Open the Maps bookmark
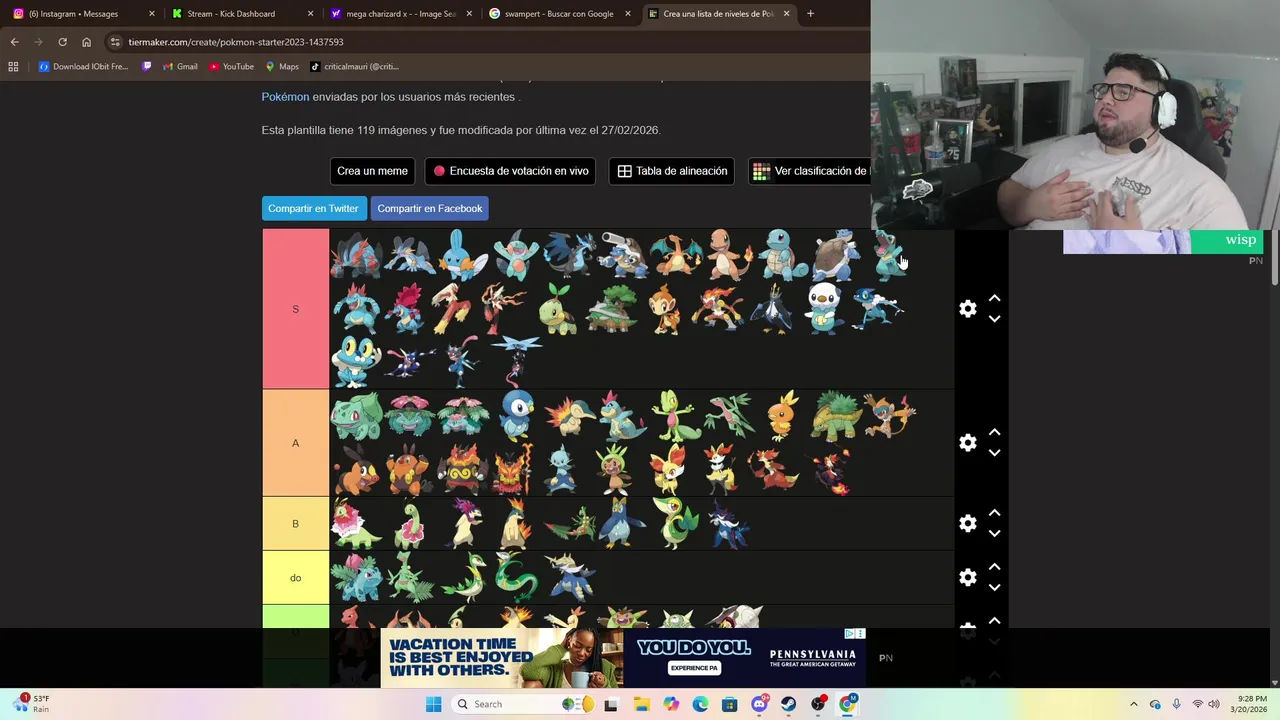 282,67
